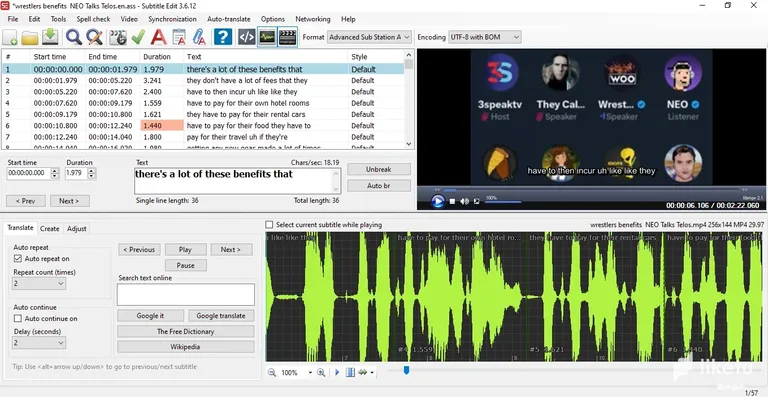This screenshot has height=397, width=768.
Task: Toggle the waveform display icon
Action: (x=267, y=37)
